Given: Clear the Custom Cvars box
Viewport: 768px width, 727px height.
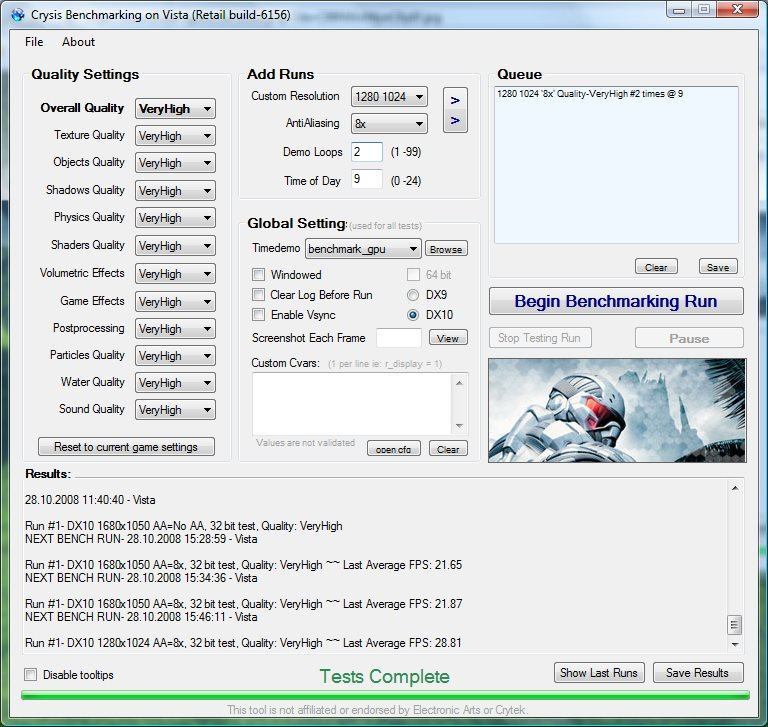Looking at the screenshot, I should pyautogui.click(x=448, y=449).
